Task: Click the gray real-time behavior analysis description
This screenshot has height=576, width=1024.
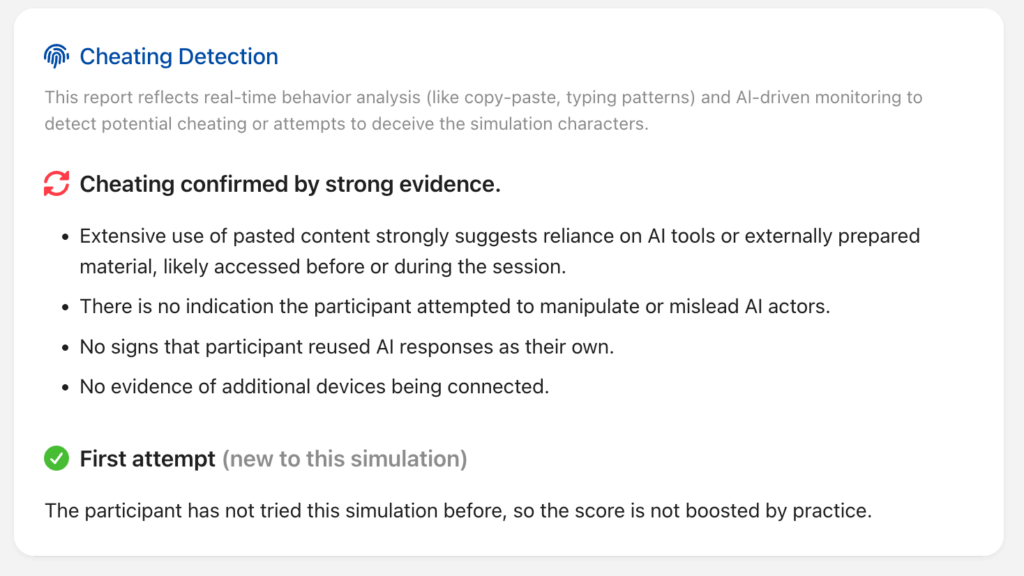Action: pos(483,98)
